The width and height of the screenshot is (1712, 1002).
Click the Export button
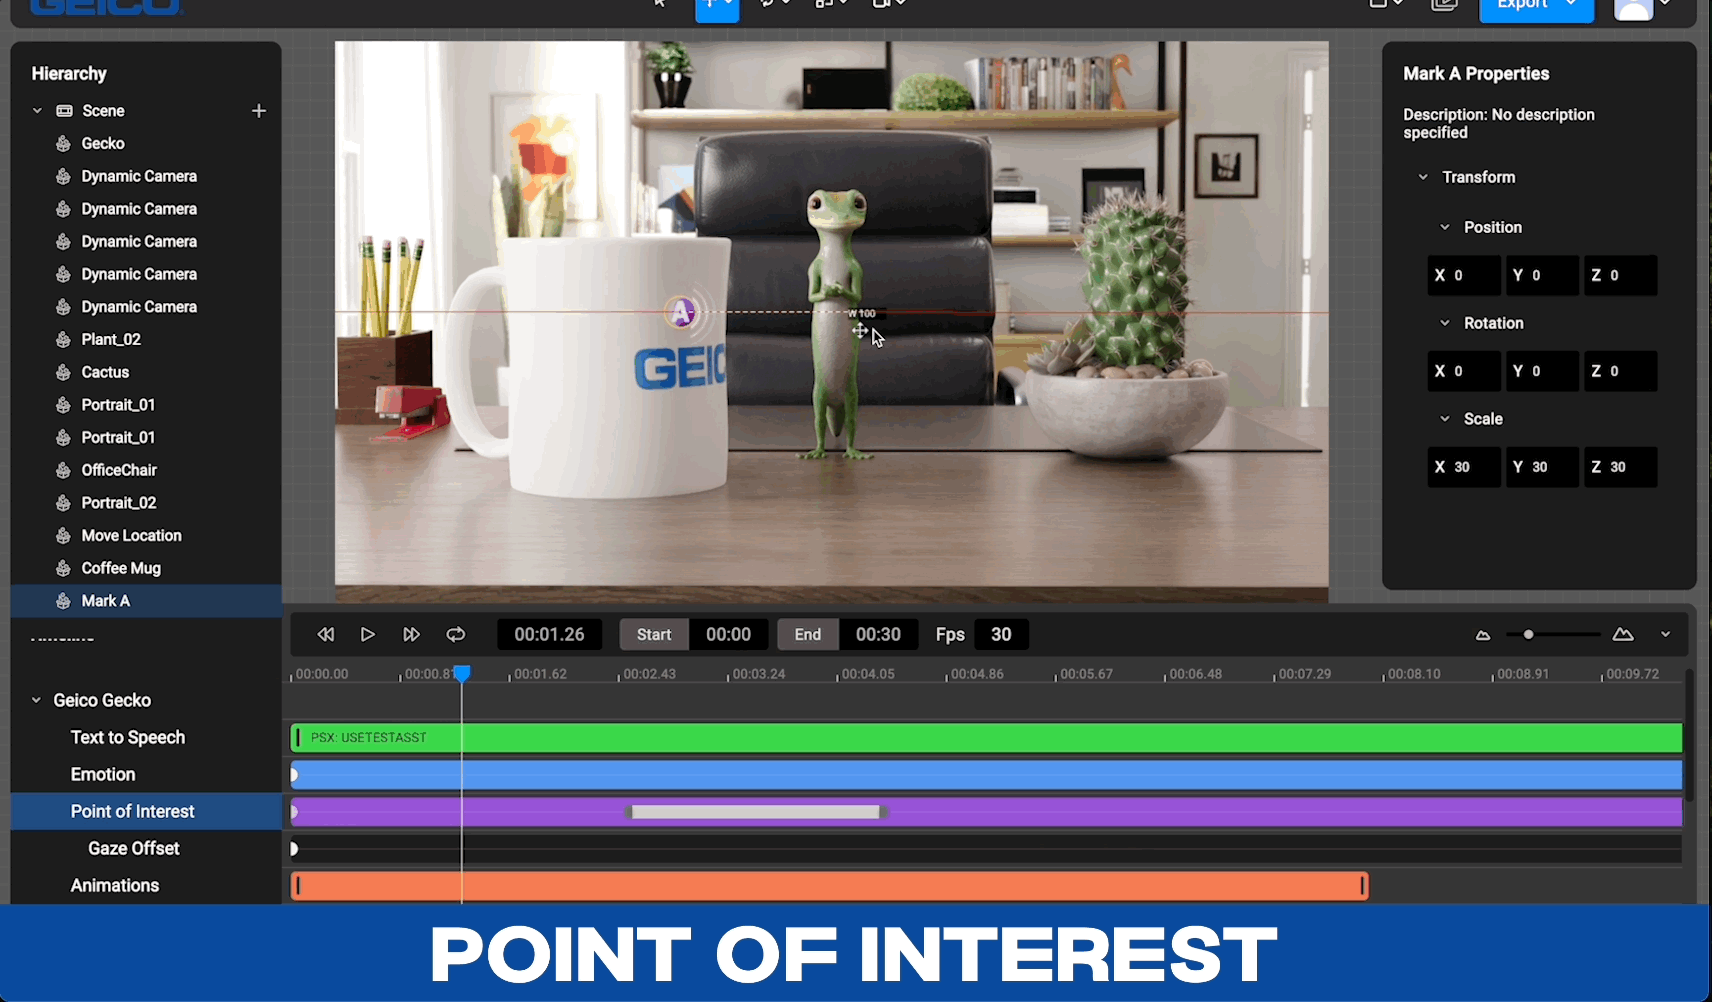1536,8
